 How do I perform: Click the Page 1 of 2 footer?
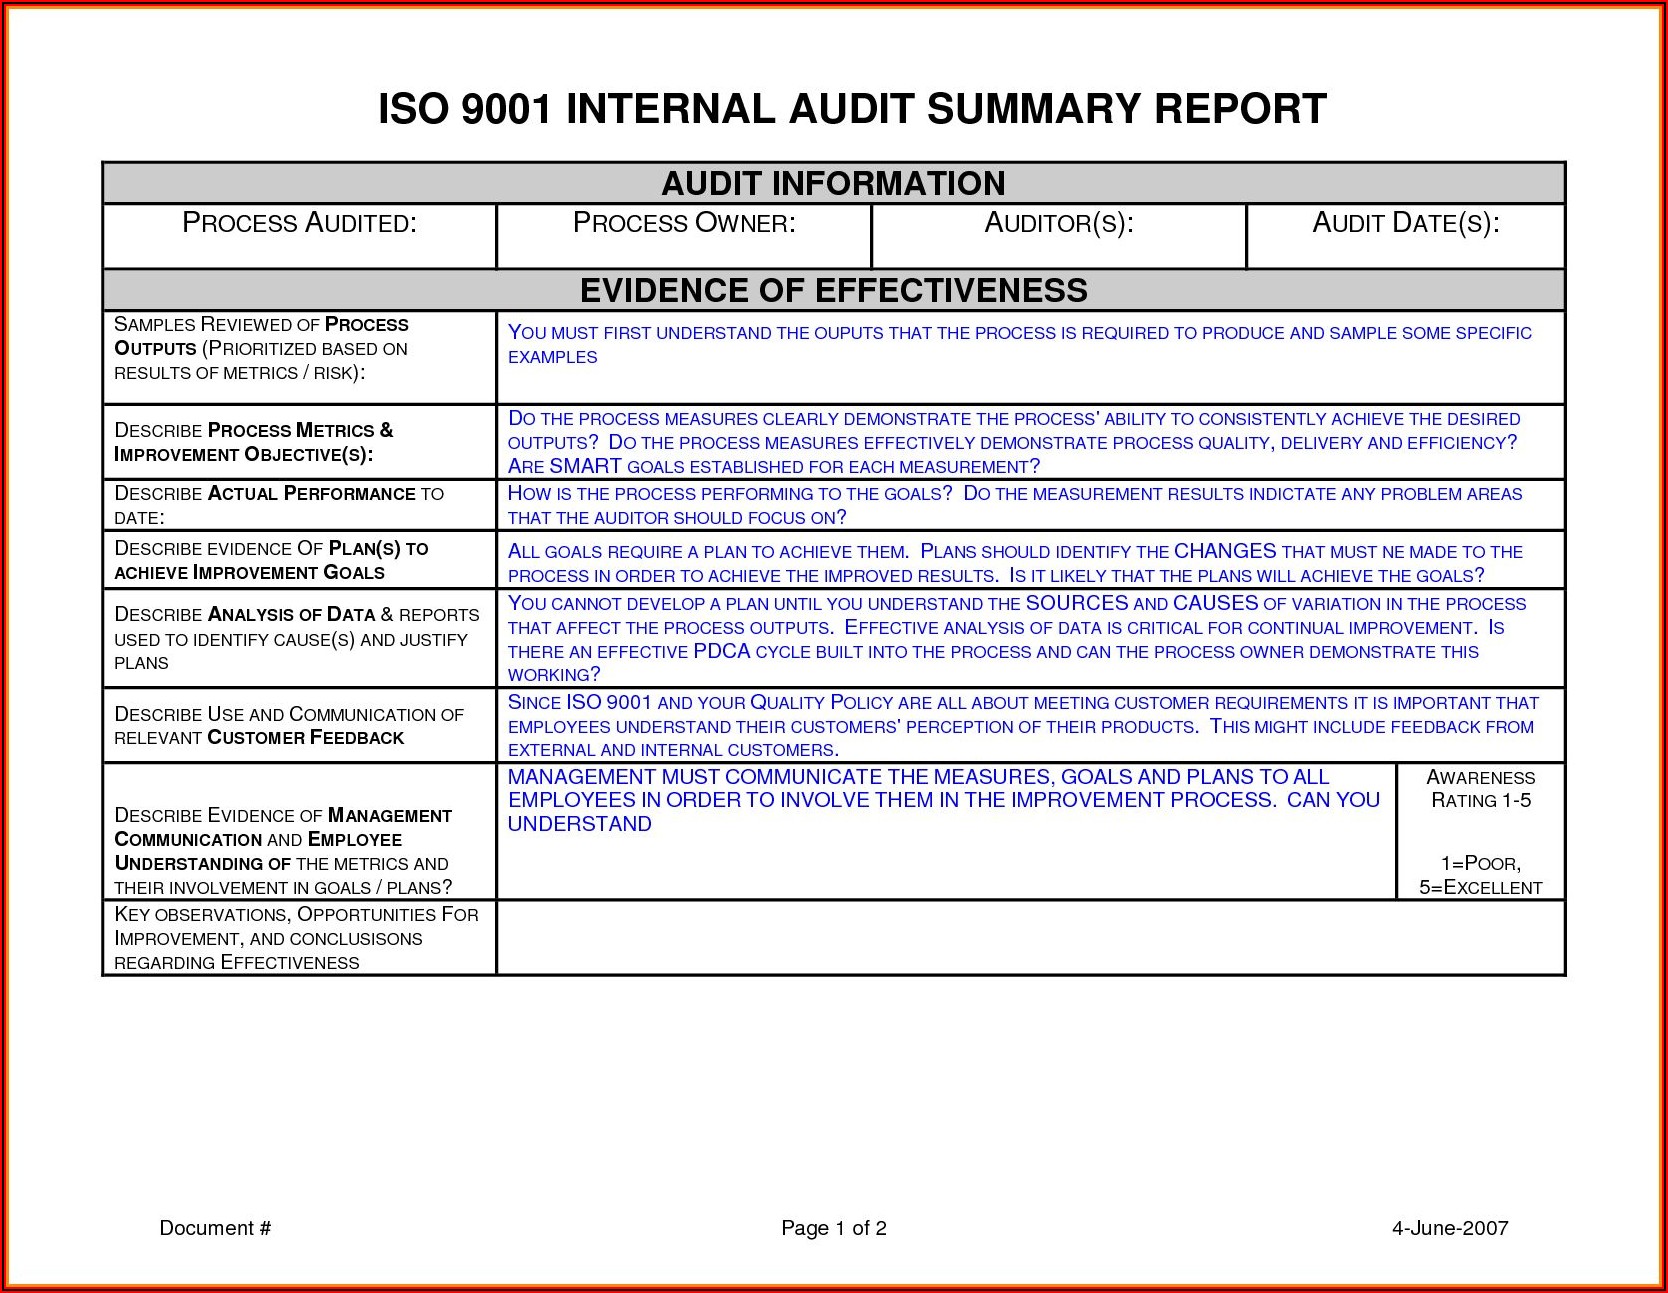[x=834, y=1228]
